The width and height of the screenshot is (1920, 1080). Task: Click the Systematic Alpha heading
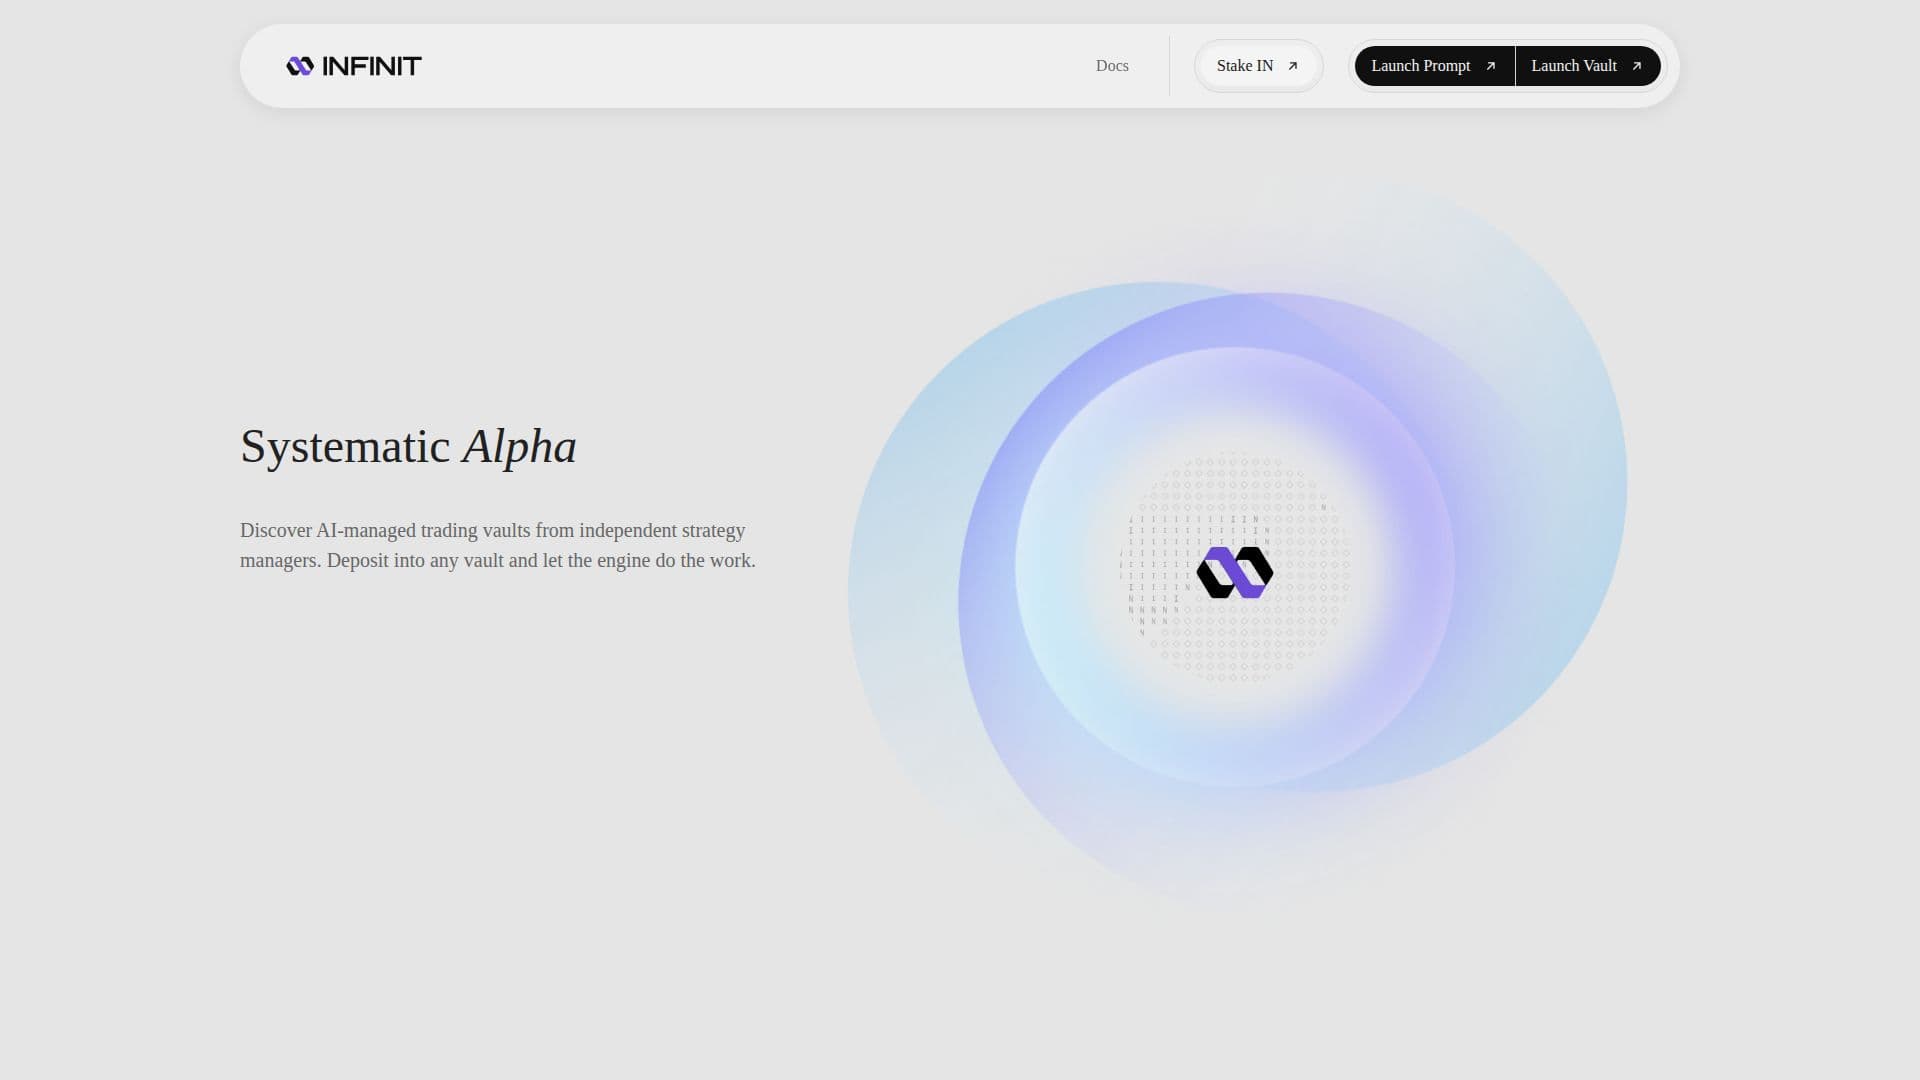pos(408,447)
